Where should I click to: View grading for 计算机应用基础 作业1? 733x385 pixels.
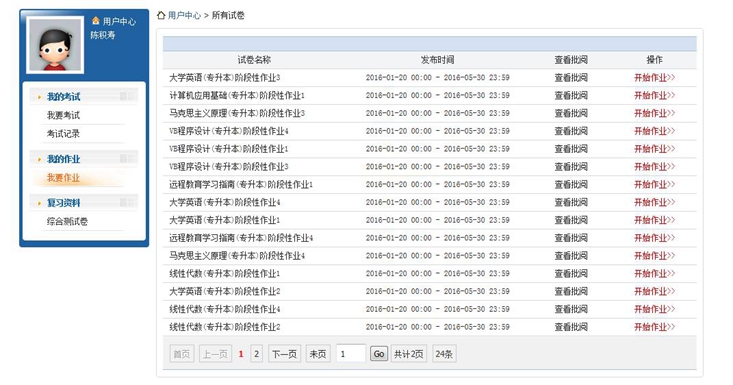pyautogui.click(x=571, y=95)
